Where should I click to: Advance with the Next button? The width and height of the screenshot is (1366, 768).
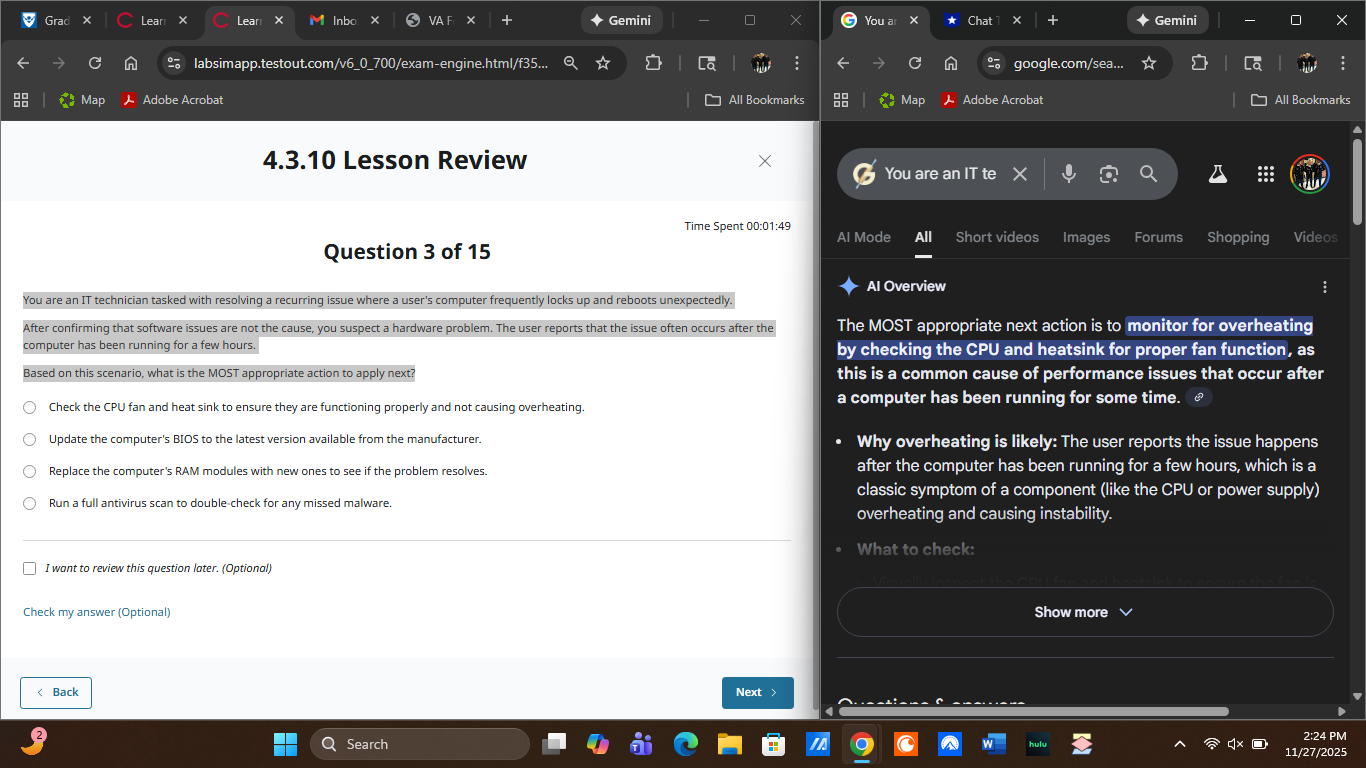click(758, 693)
